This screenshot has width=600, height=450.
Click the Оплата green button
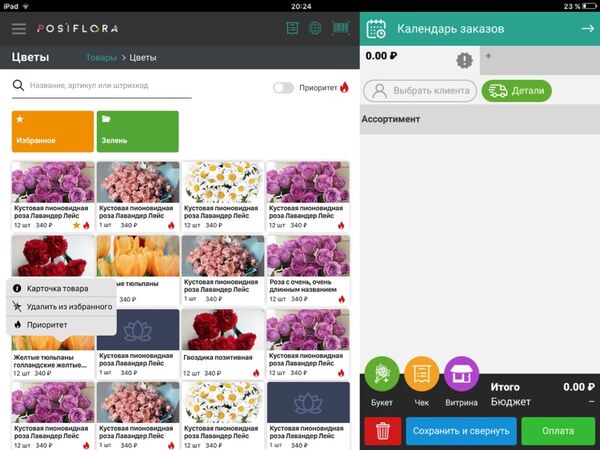click(558, 431)
